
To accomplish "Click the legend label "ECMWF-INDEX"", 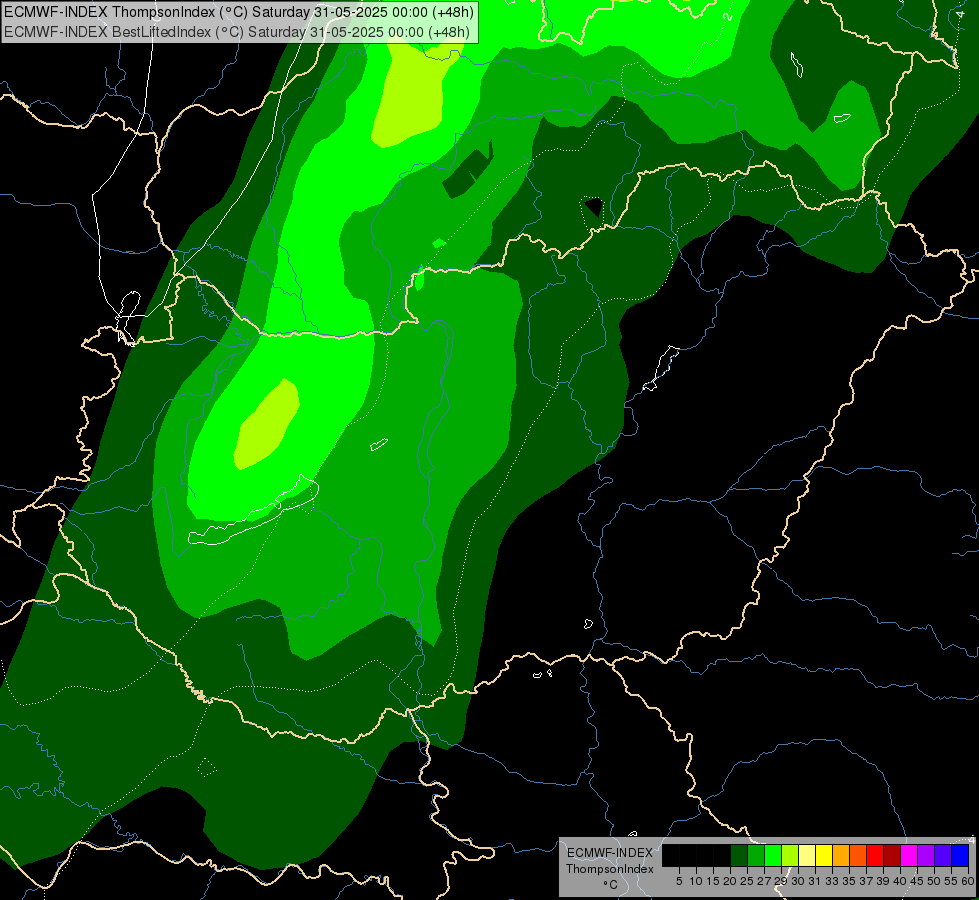I will [610, 853].
